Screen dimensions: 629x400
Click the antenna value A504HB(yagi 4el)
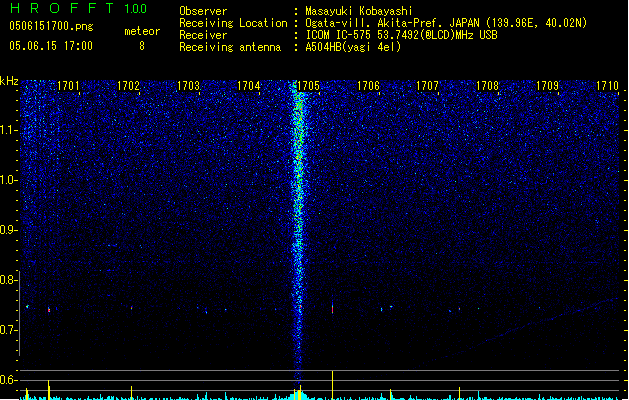tap(353, 47)
